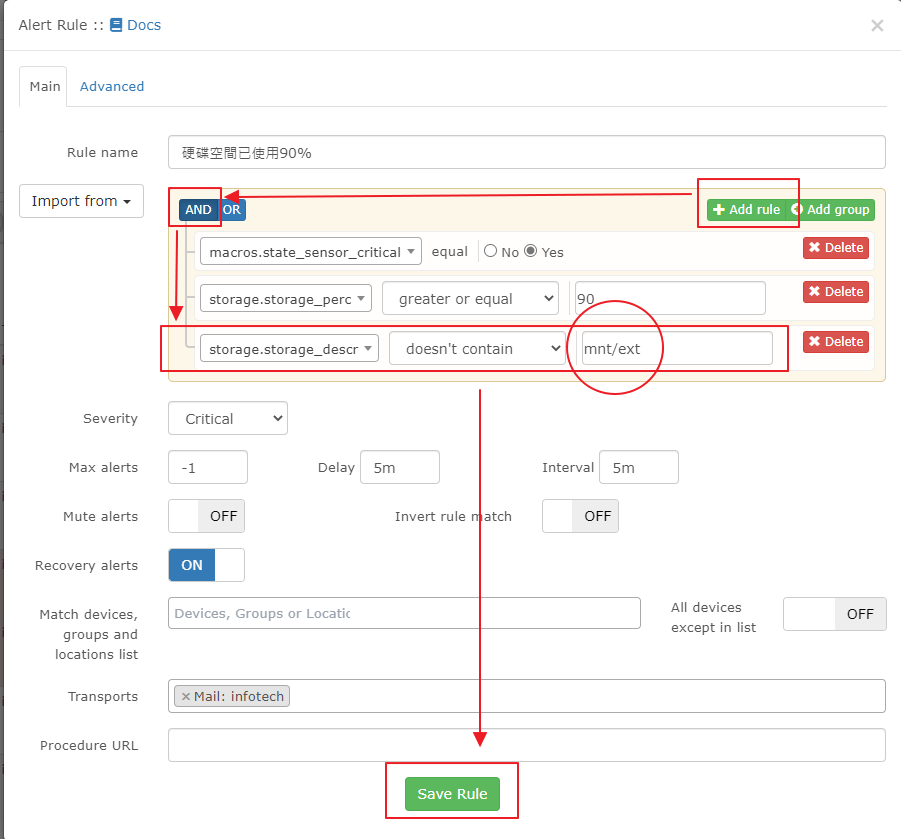901x839 pixels.
Task: Close the Alert Rule dialog
Action: pyautogui.click(x=877, y=25)
